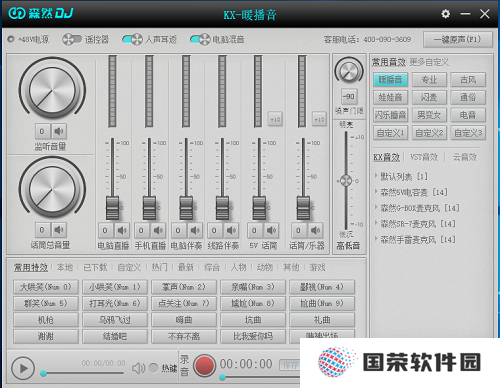Play 掌声(Num 2) sound effect

184,287
